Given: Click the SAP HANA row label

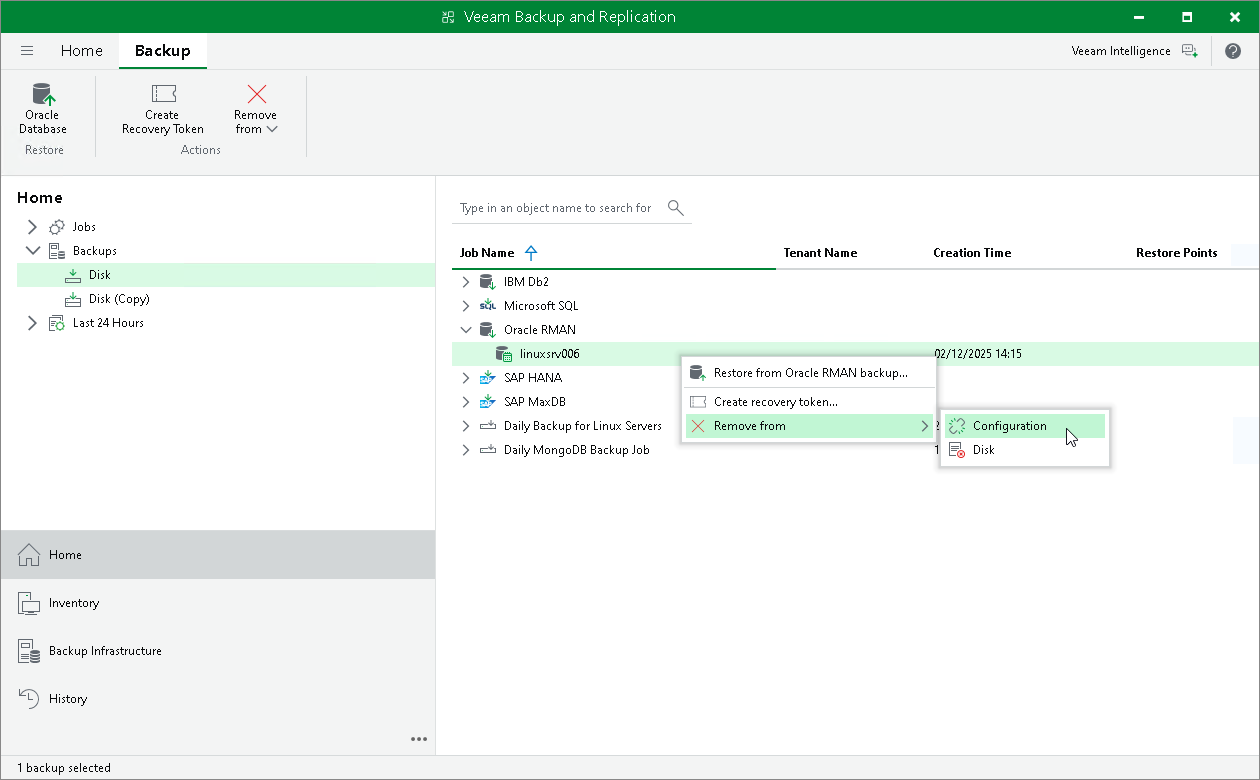Looking at the screenshot, I should point(533,378).
